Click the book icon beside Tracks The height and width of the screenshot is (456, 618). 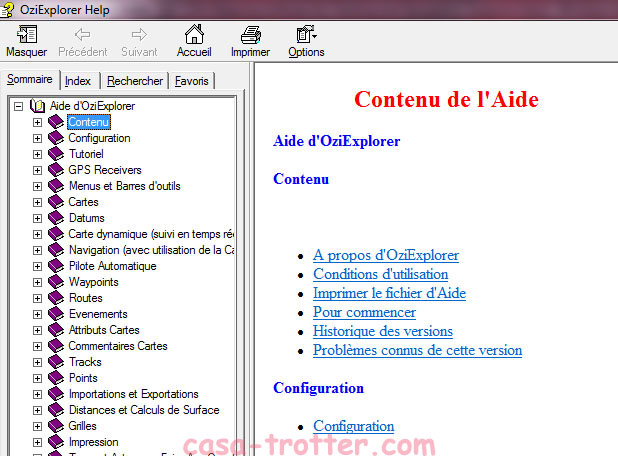coord(56,362)
